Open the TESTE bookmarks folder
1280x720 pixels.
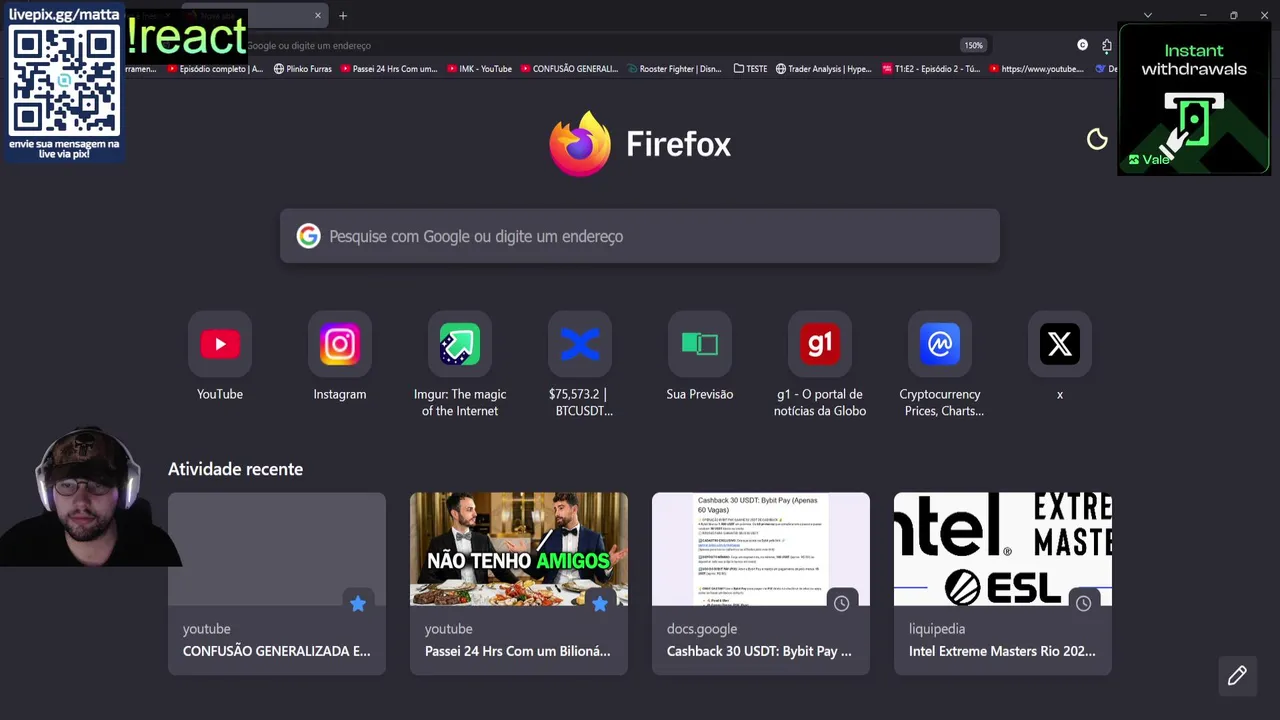(750, 69)
